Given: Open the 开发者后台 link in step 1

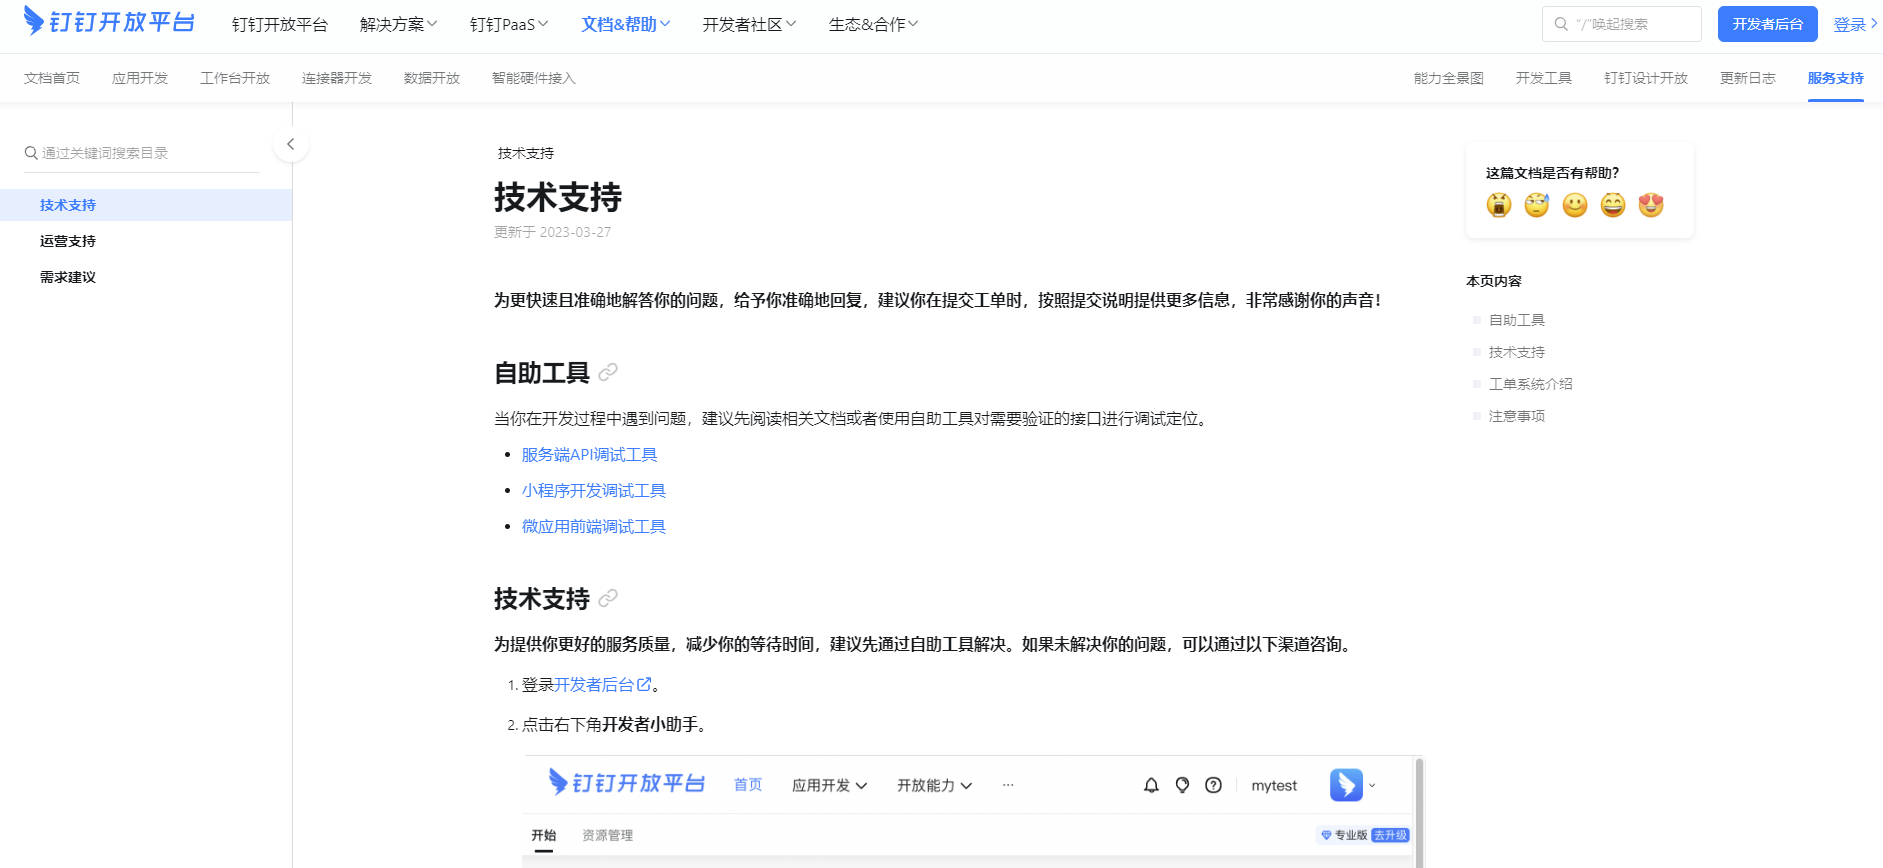Looking at the screenshot, I should 594,684.
